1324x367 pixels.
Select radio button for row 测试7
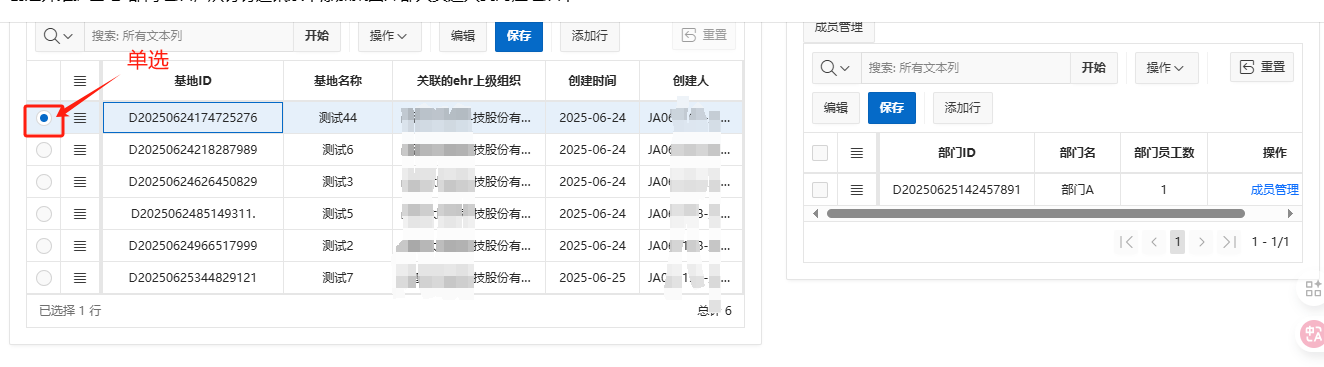pos(44,278)
